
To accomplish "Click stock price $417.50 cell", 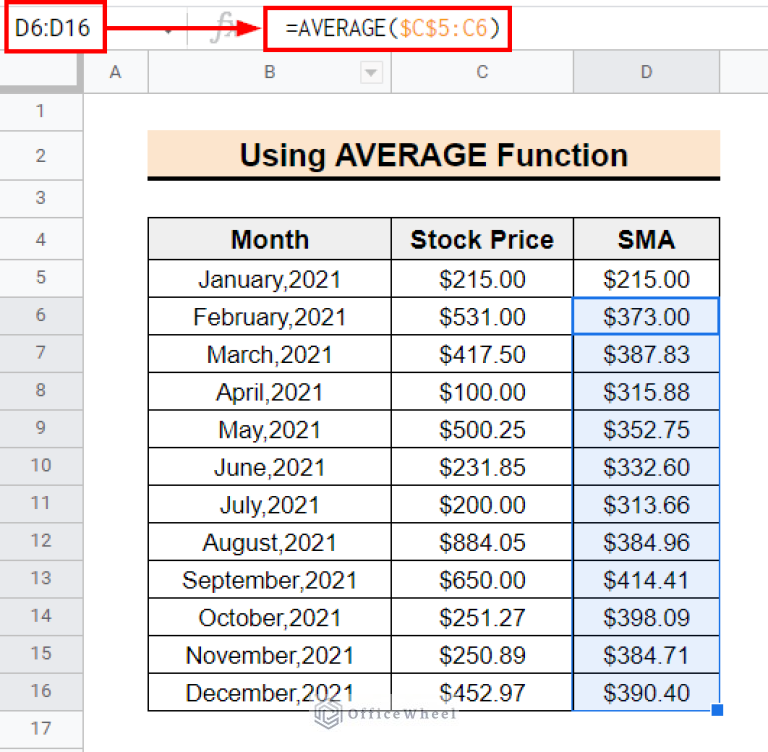I will point(482,354).
